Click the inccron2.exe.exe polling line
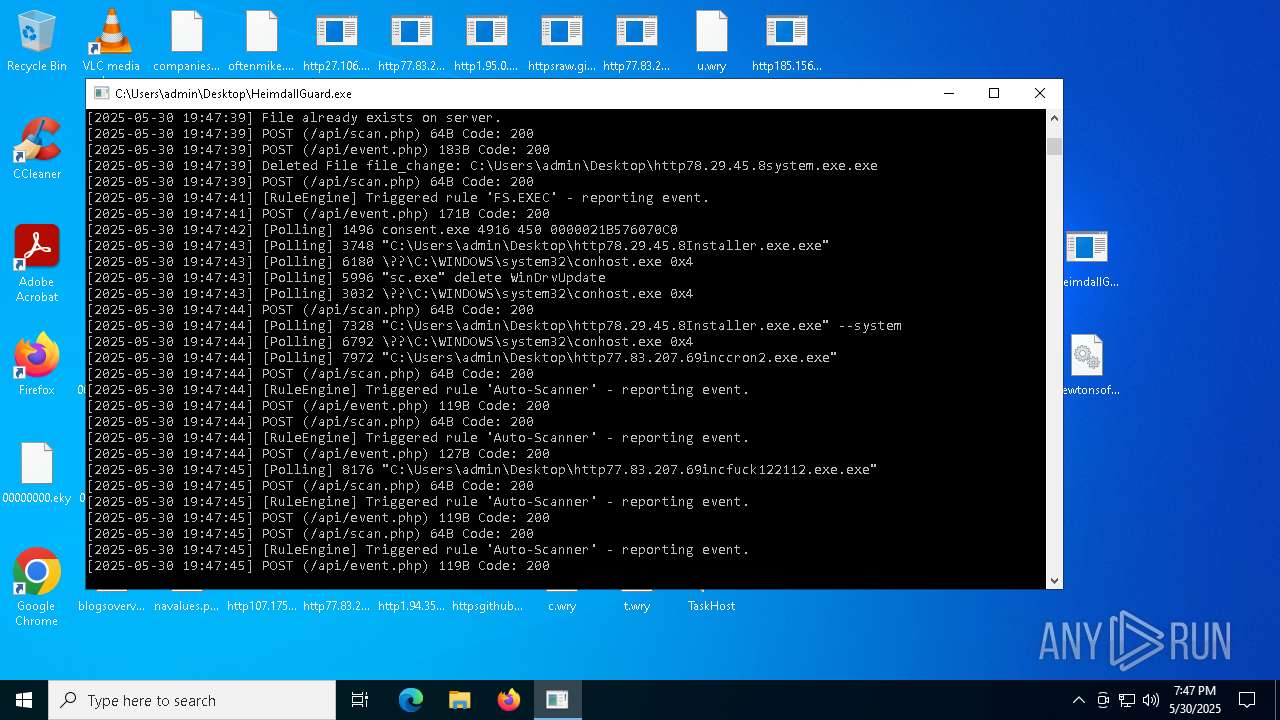The image size is (1280, 720). point(462,358)
